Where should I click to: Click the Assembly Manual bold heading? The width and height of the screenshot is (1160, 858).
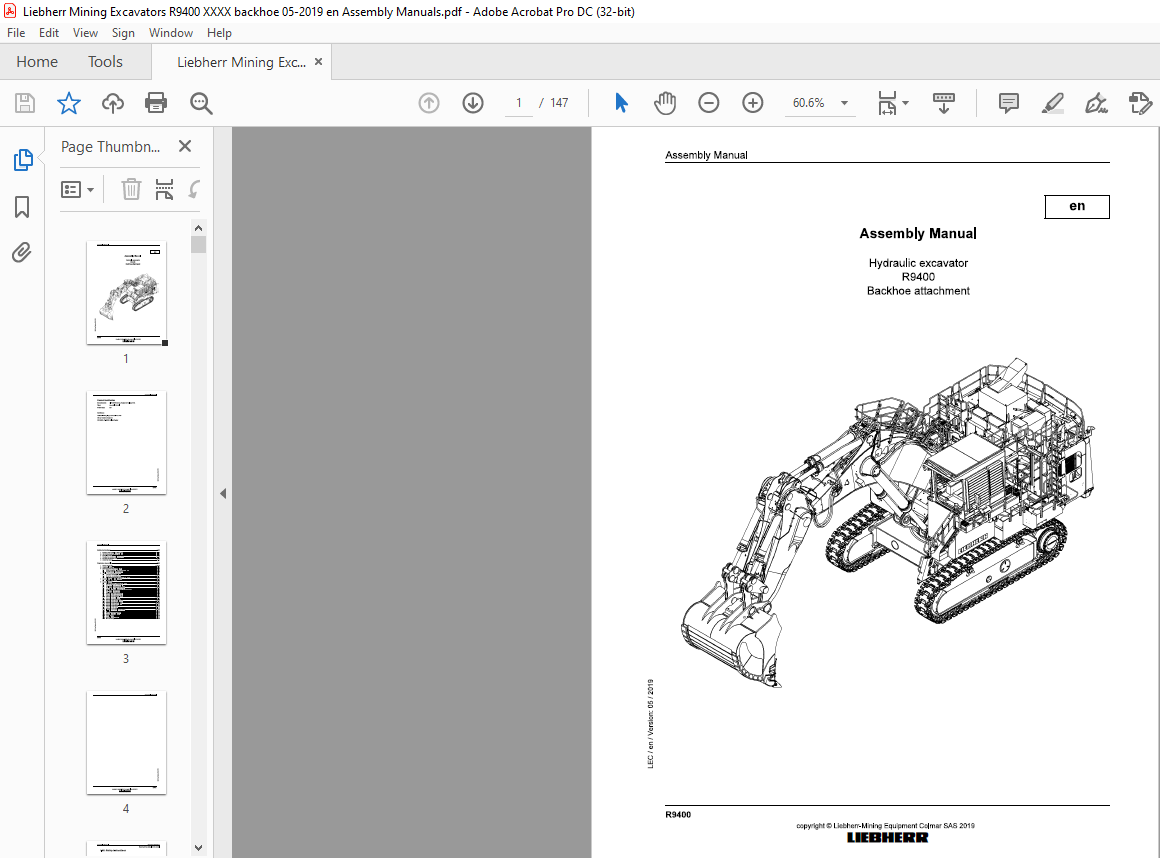pyautogui.click(x=917, y=234)
